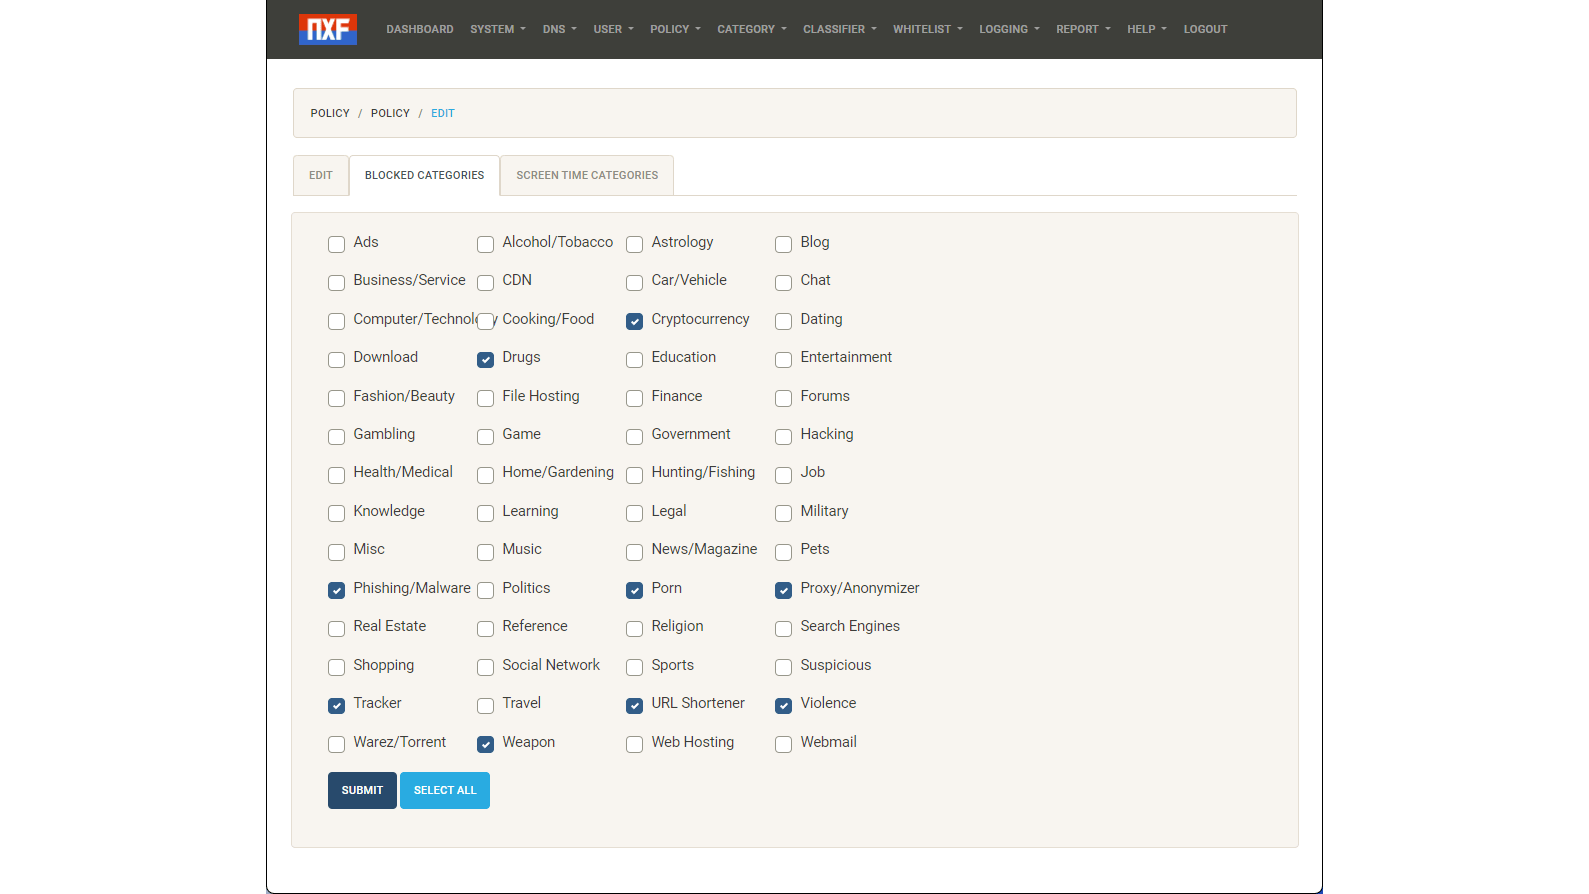Enable the Forums checkbox
Screen dimensions: 1589x894
[x=784, y=398]
